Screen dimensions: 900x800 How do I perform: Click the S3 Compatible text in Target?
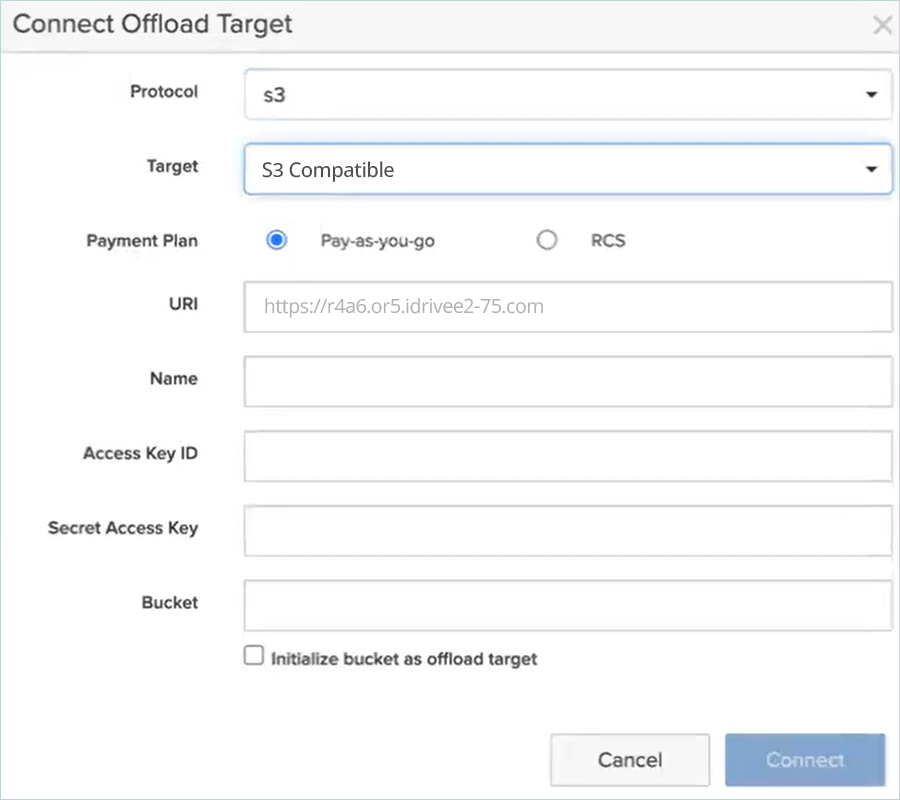coord(328,170)
